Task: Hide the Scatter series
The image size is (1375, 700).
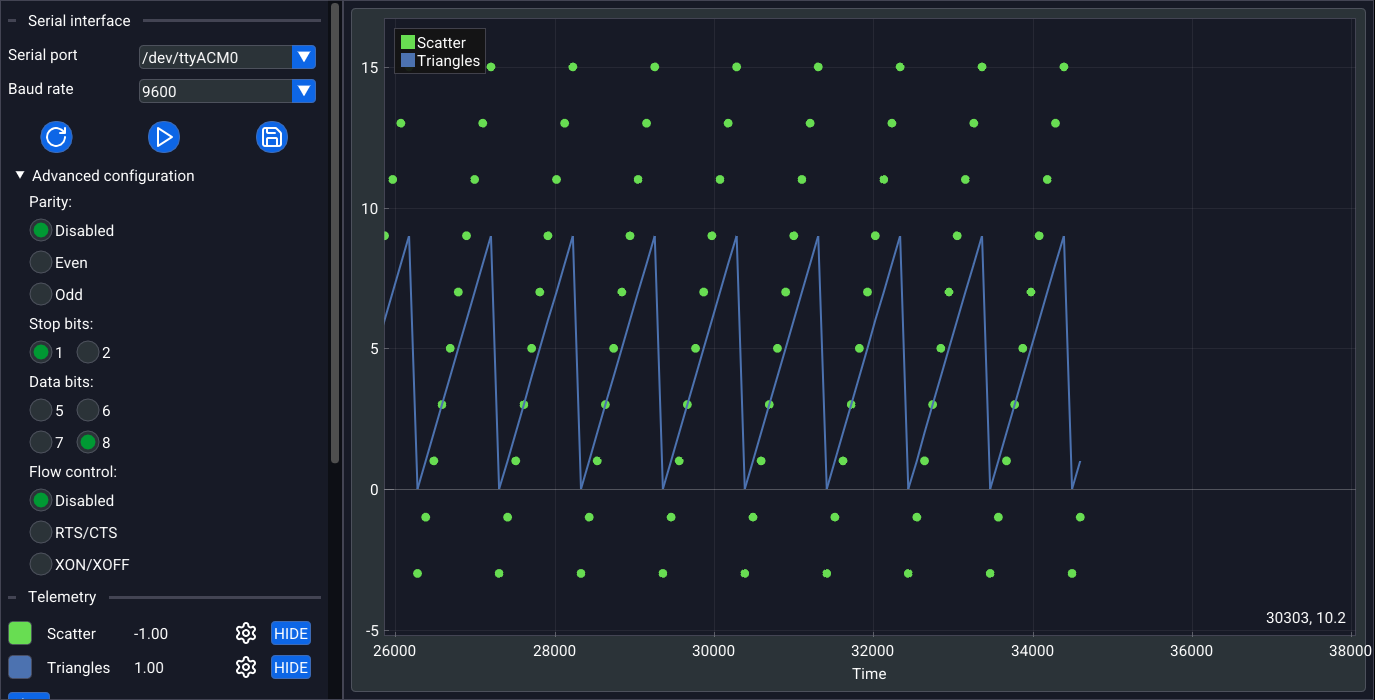Action: 290,633
